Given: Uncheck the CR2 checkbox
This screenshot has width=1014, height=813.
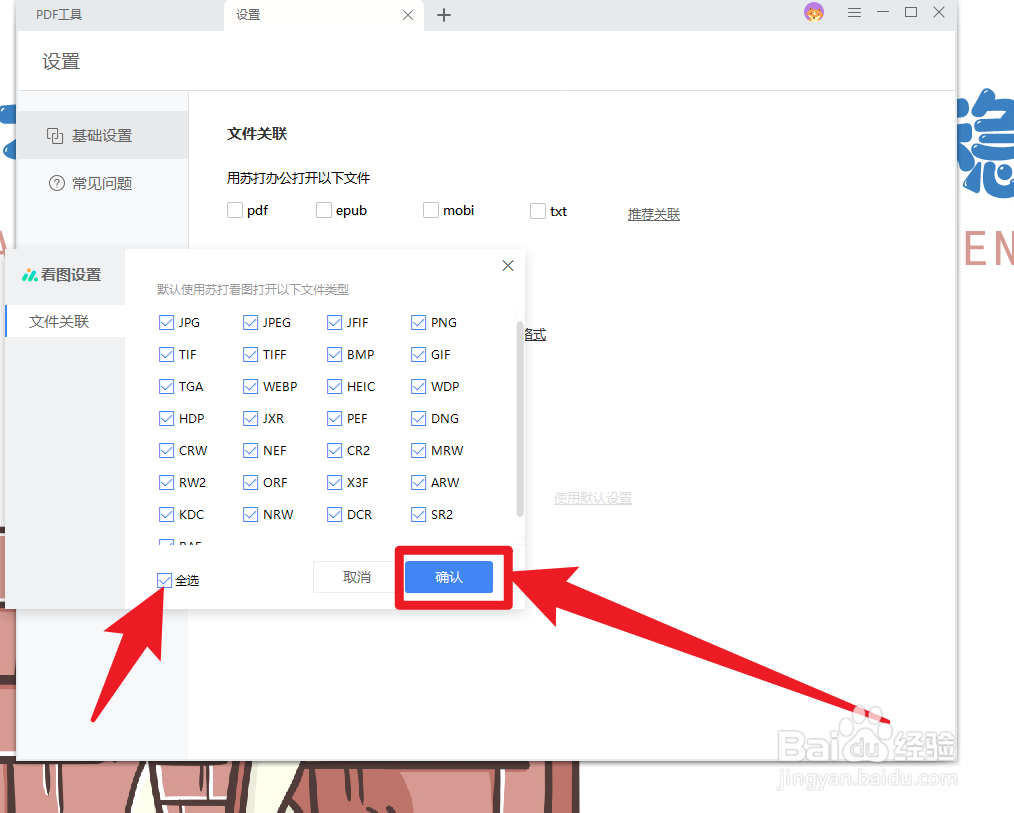Looking at the screenshot, I should tap(334, 450).
